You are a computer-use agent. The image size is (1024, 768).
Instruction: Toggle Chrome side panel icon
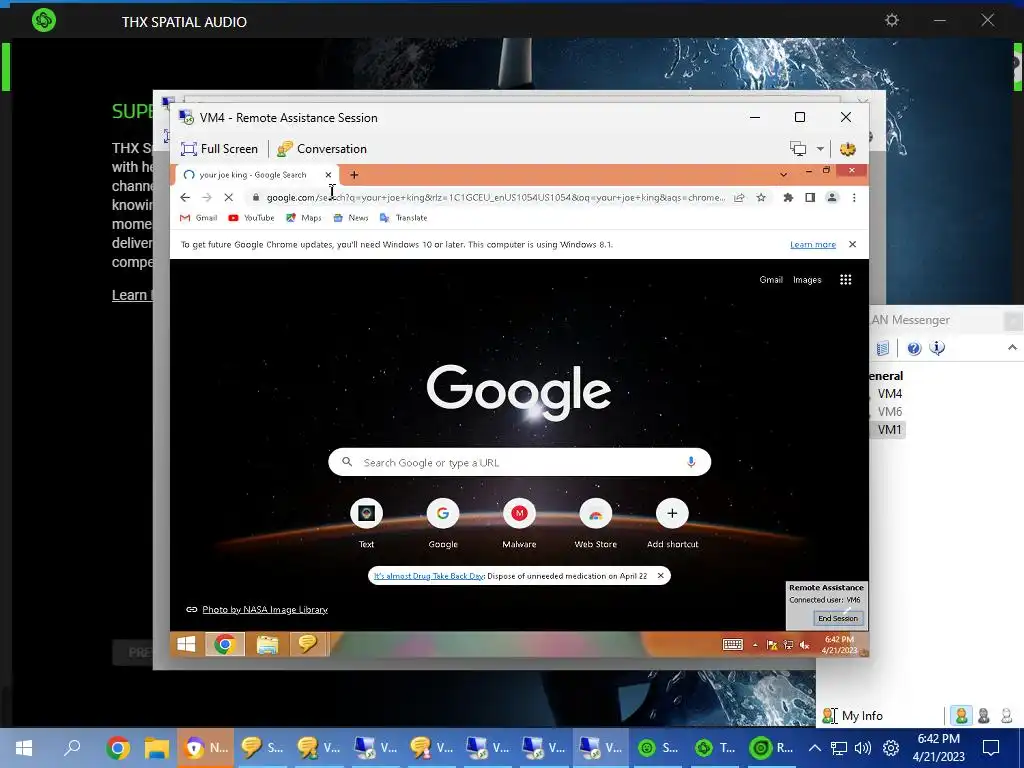click(810, 197)
